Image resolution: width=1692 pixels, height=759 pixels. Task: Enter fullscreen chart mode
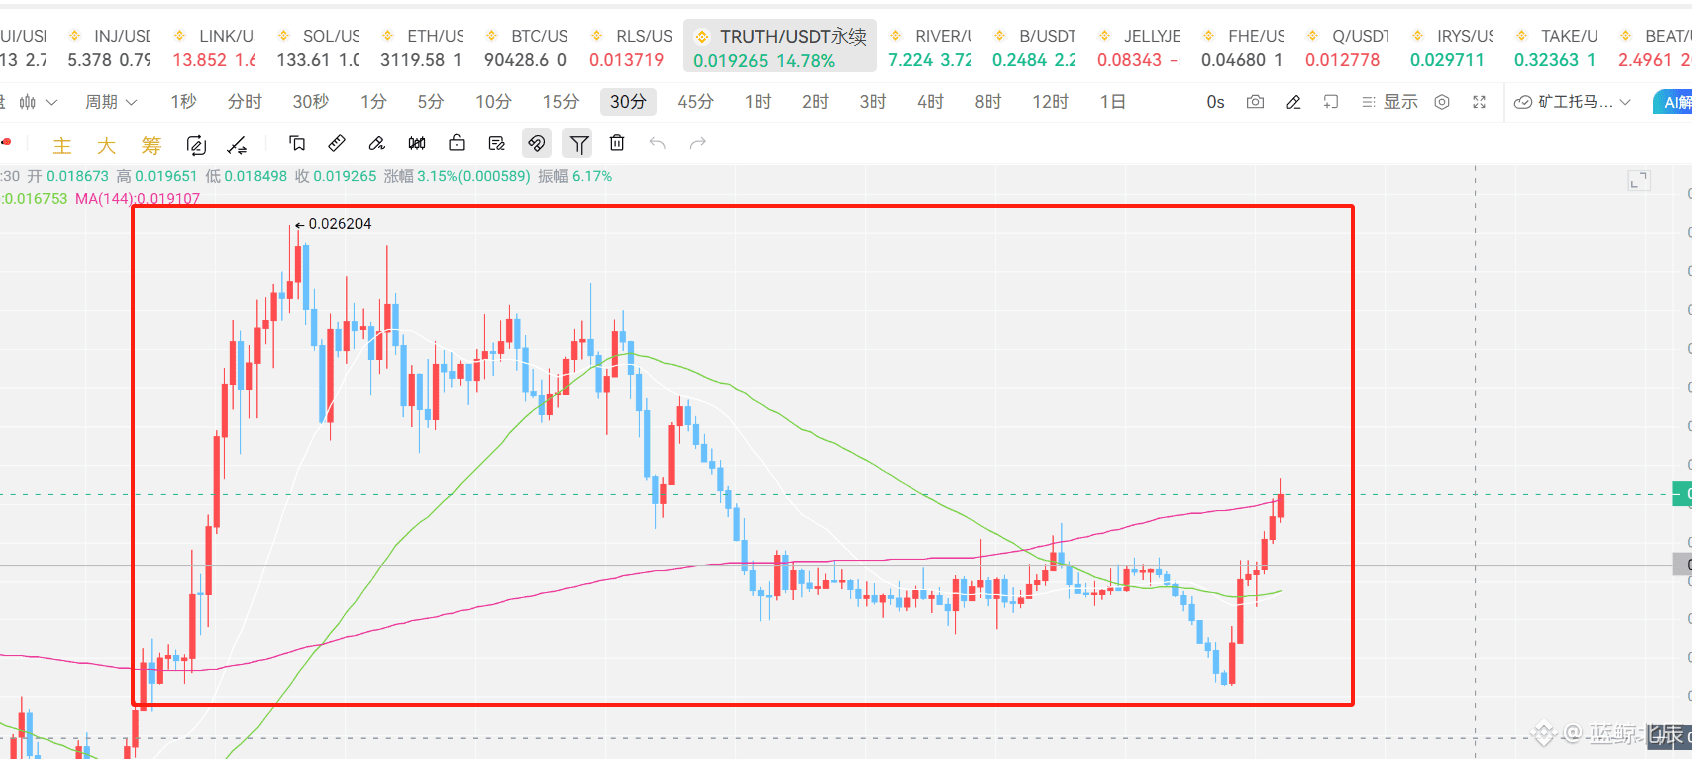(1480, 102)
